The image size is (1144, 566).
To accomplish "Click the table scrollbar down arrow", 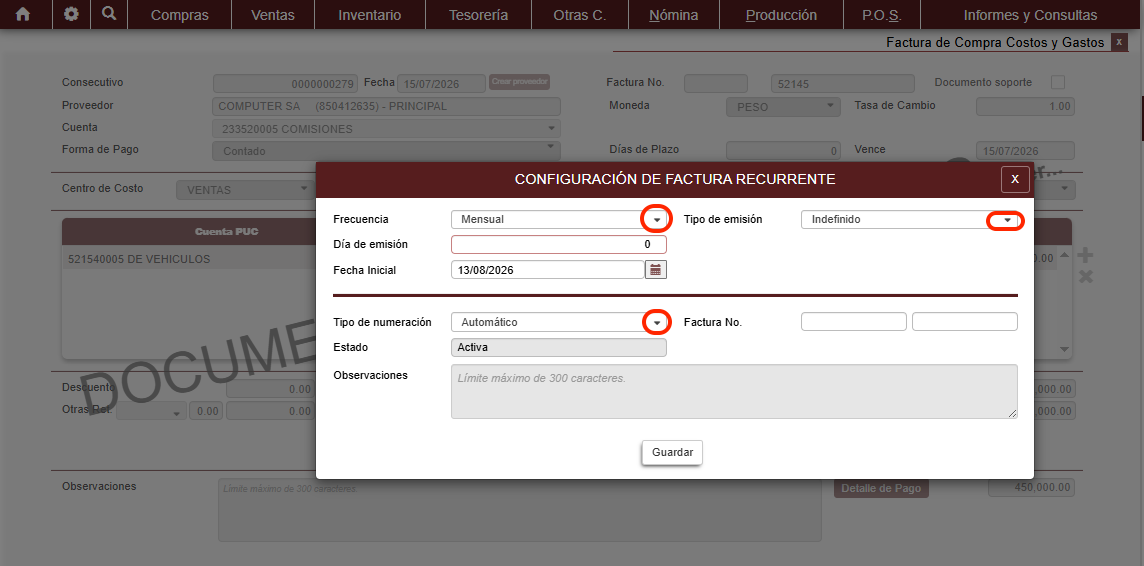I will click(x=1064, y=349).
